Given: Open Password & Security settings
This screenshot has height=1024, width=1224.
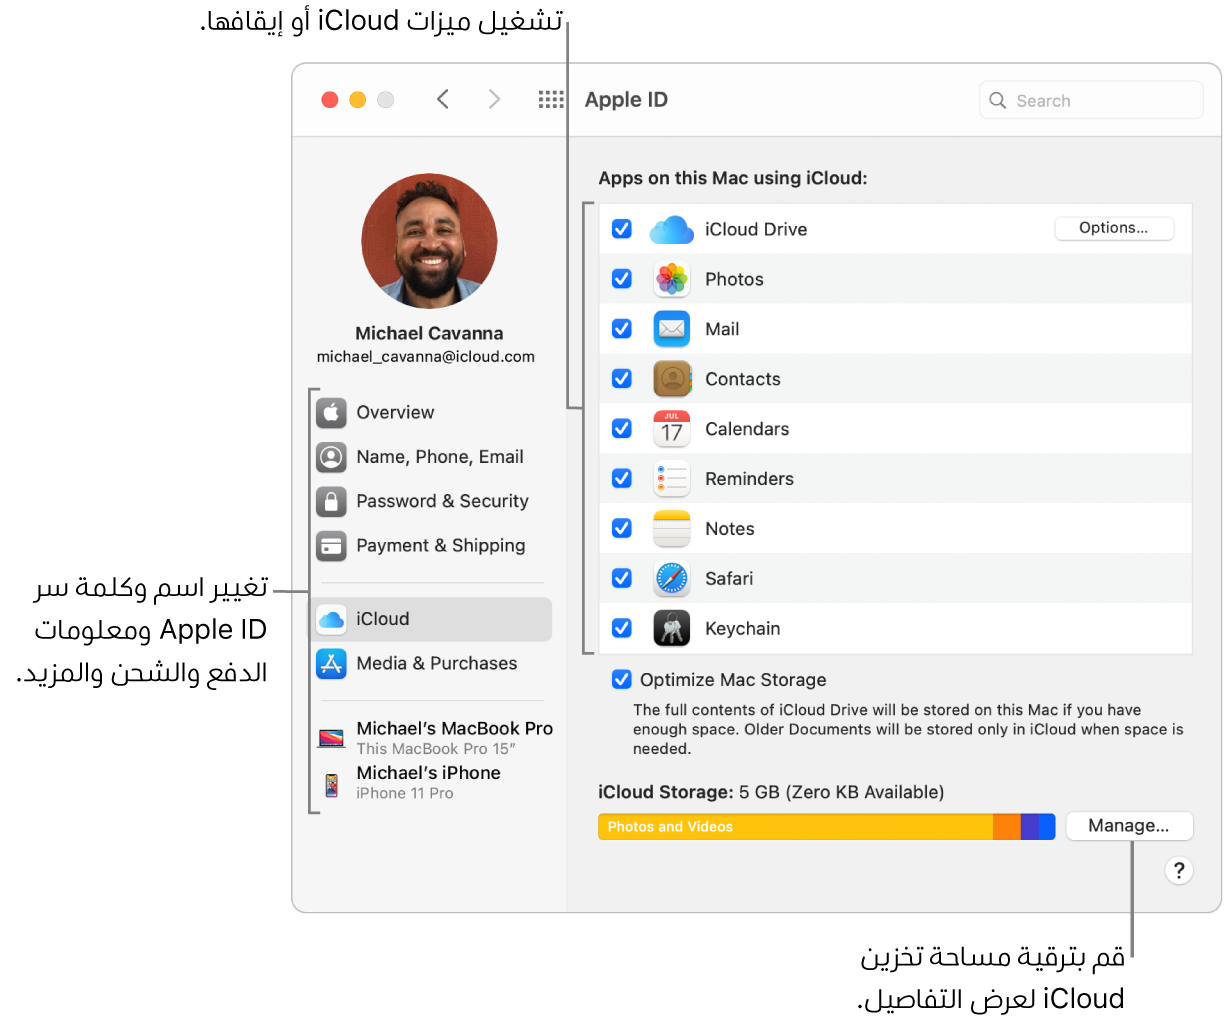Looking at the screenshot, I should tap(430, 501).
